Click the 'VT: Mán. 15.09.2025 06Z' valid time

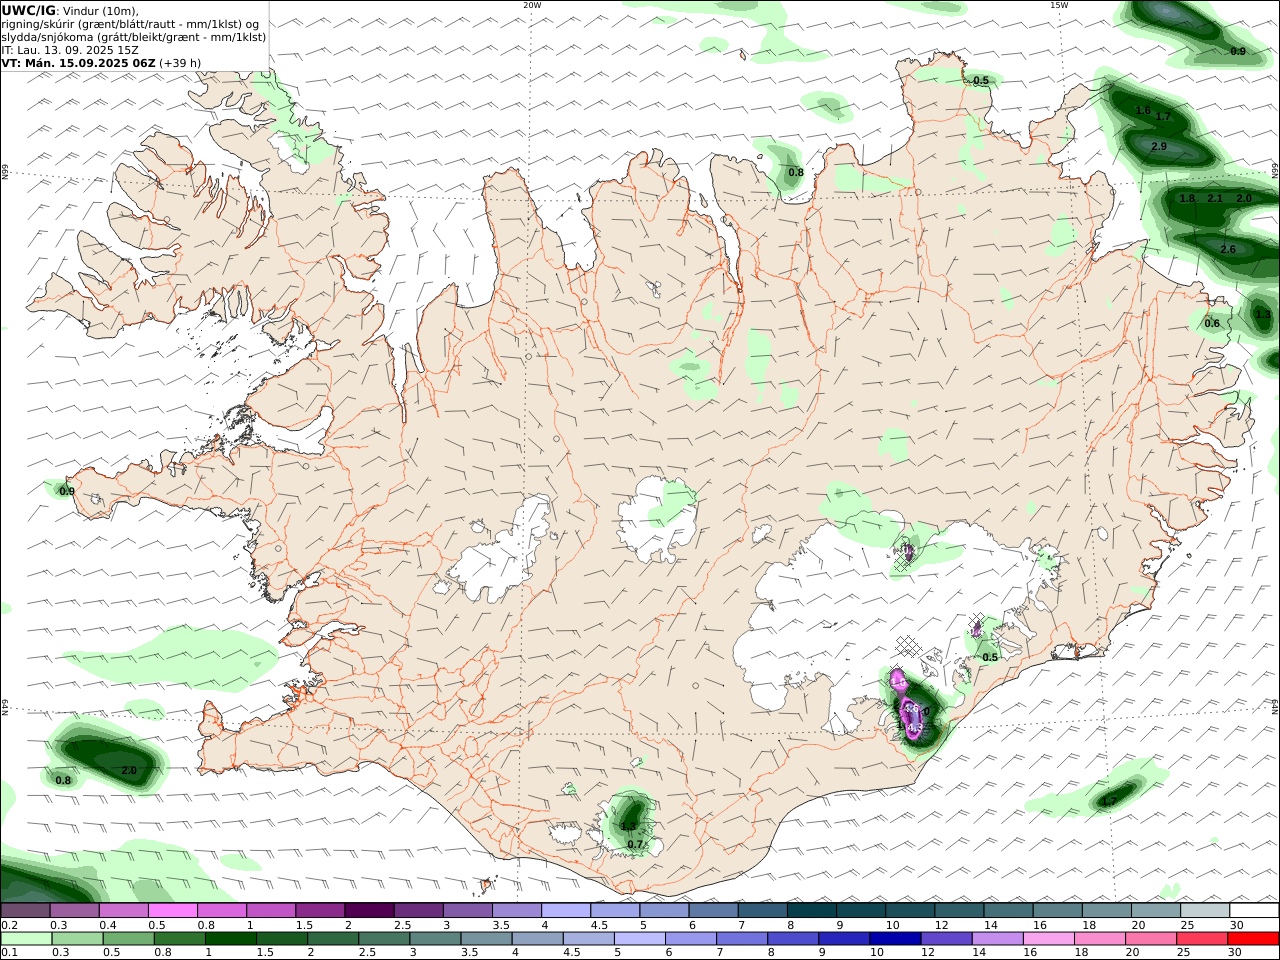79,62
